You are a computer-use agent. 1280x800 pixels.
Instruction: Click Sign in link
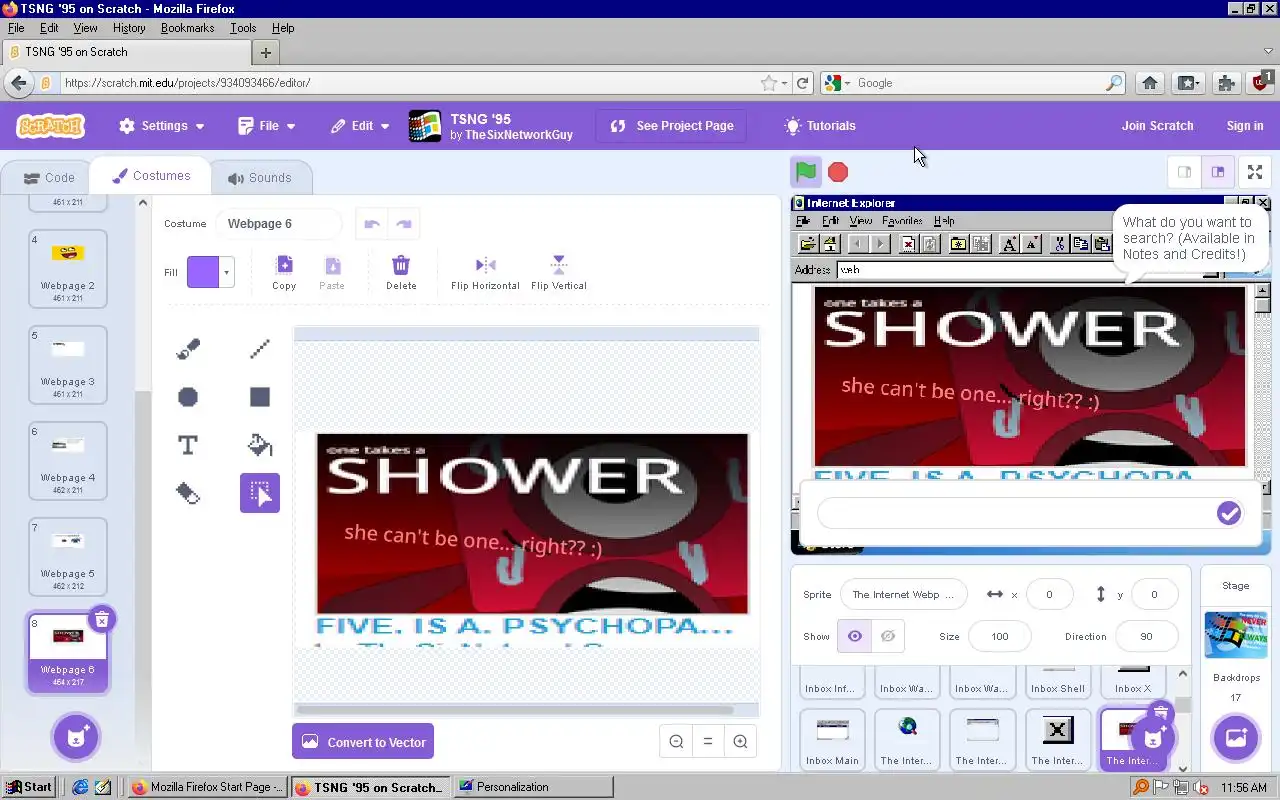tap(1244, 126)
